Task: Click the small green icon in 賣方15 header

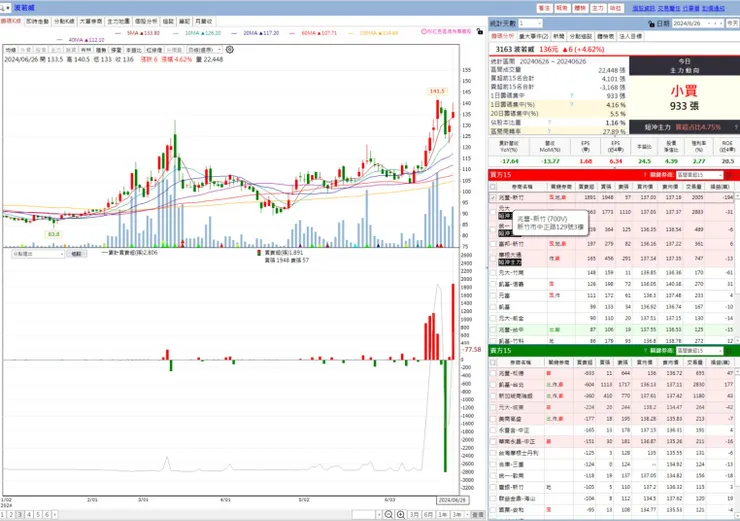Action: pos(729,351)
